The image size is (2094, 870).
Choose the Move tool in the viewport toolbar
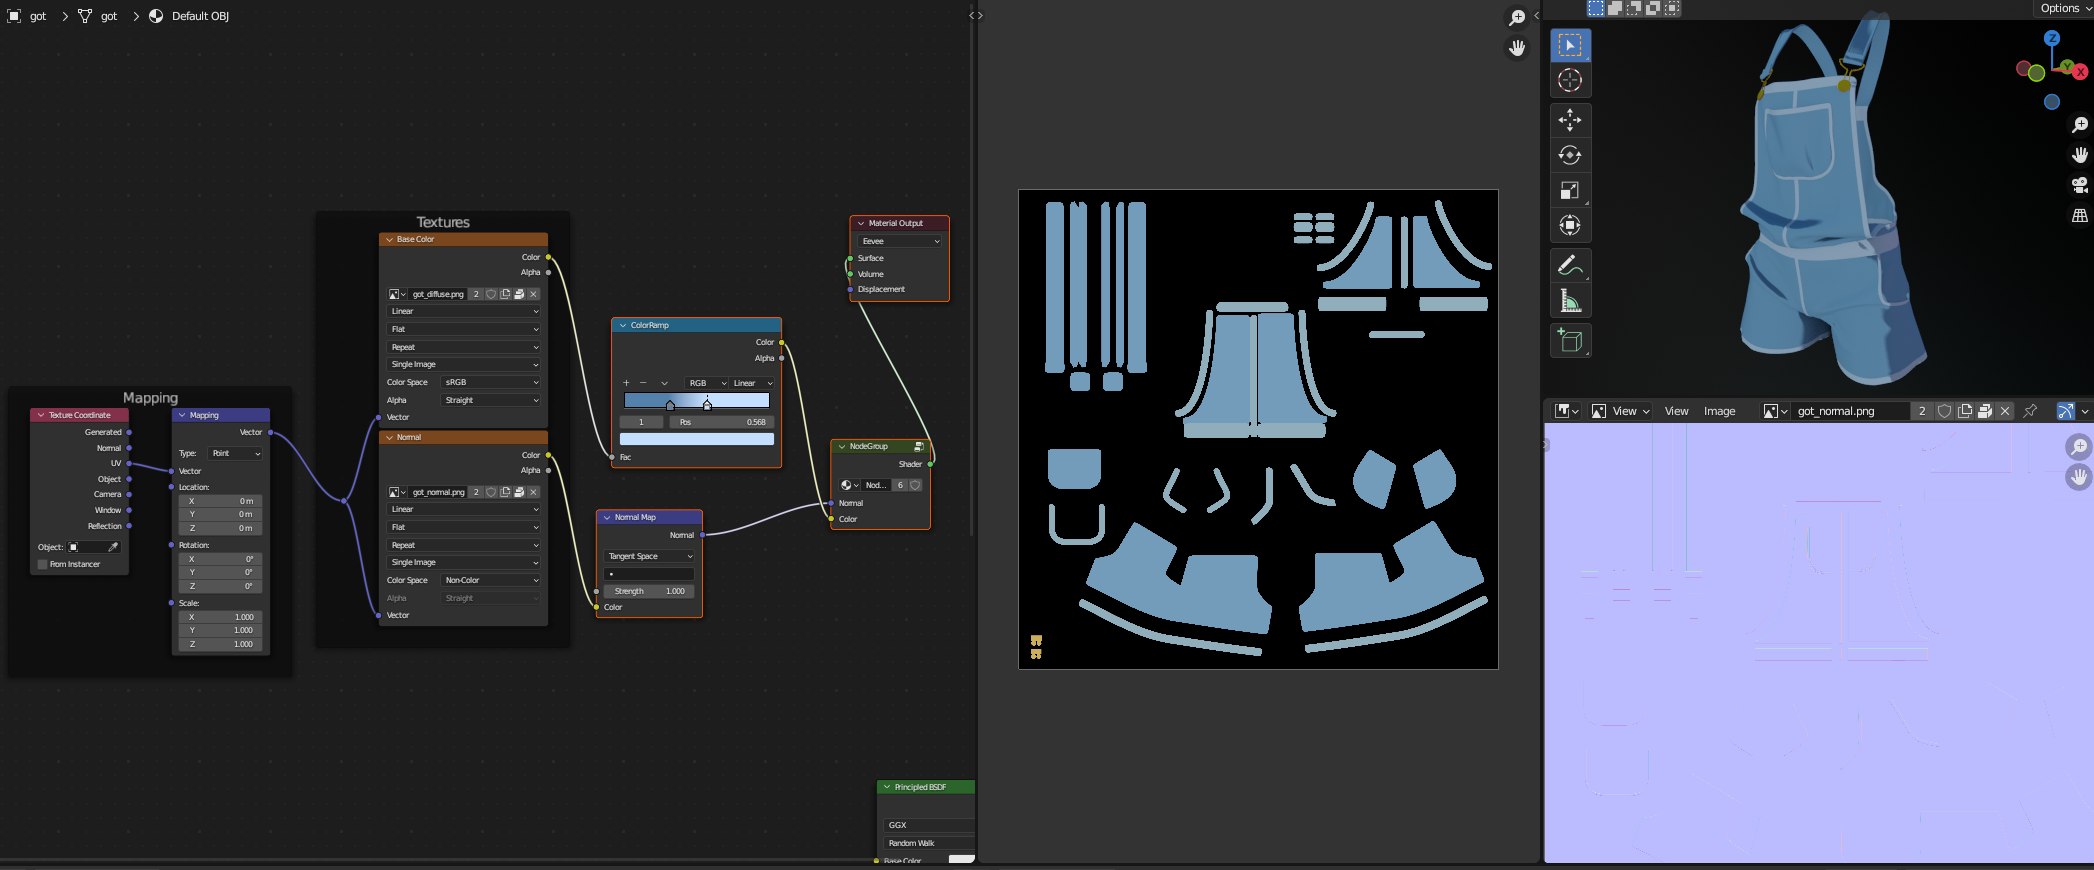coord(1570,120)
